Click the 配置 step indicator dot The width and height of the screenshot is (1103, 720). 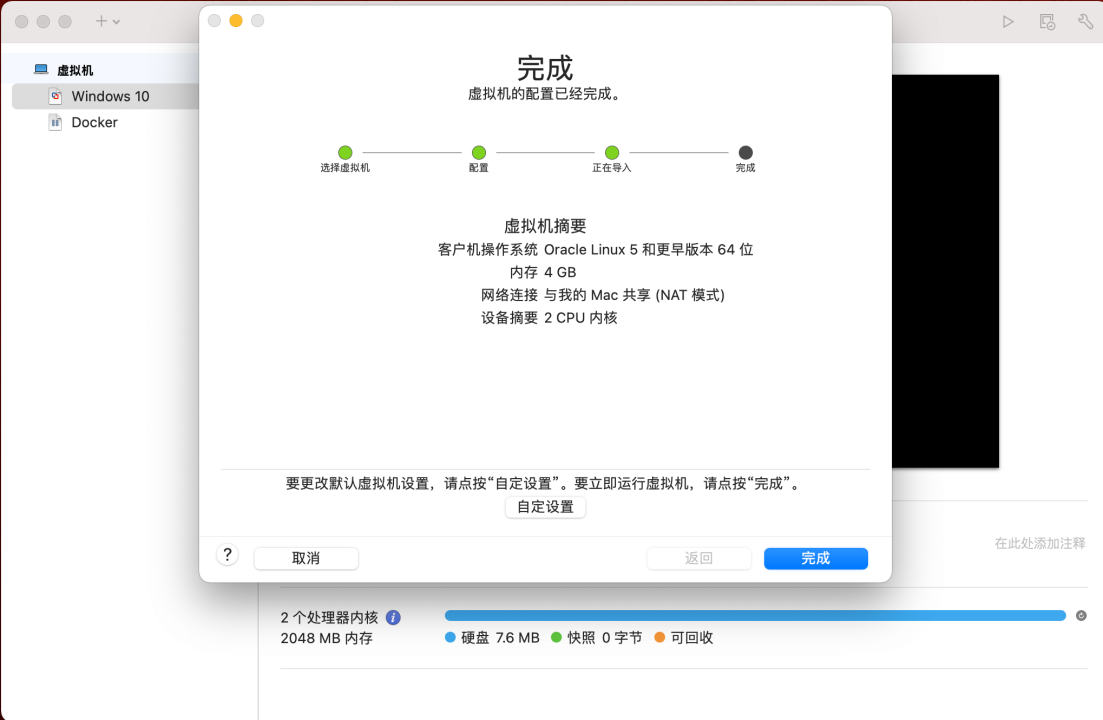point(479,153)
